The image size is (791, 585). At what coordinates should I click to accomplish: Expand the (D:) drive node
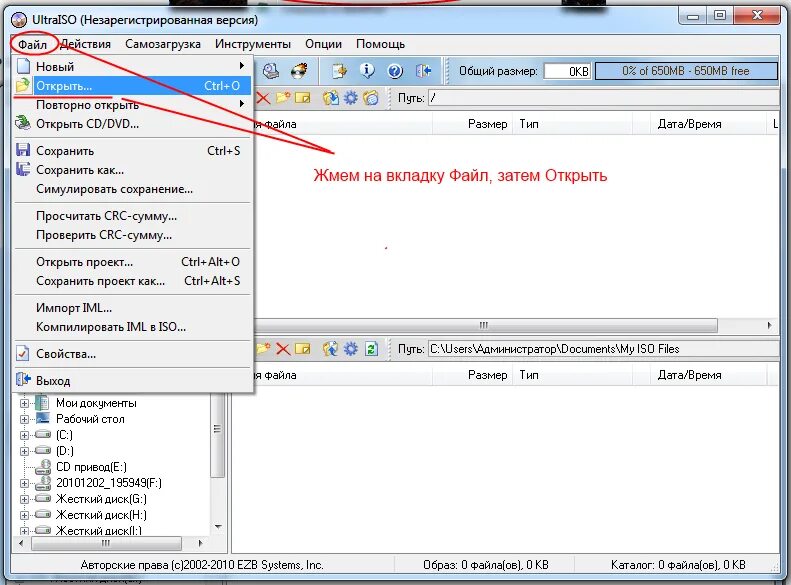click(24, 451)
